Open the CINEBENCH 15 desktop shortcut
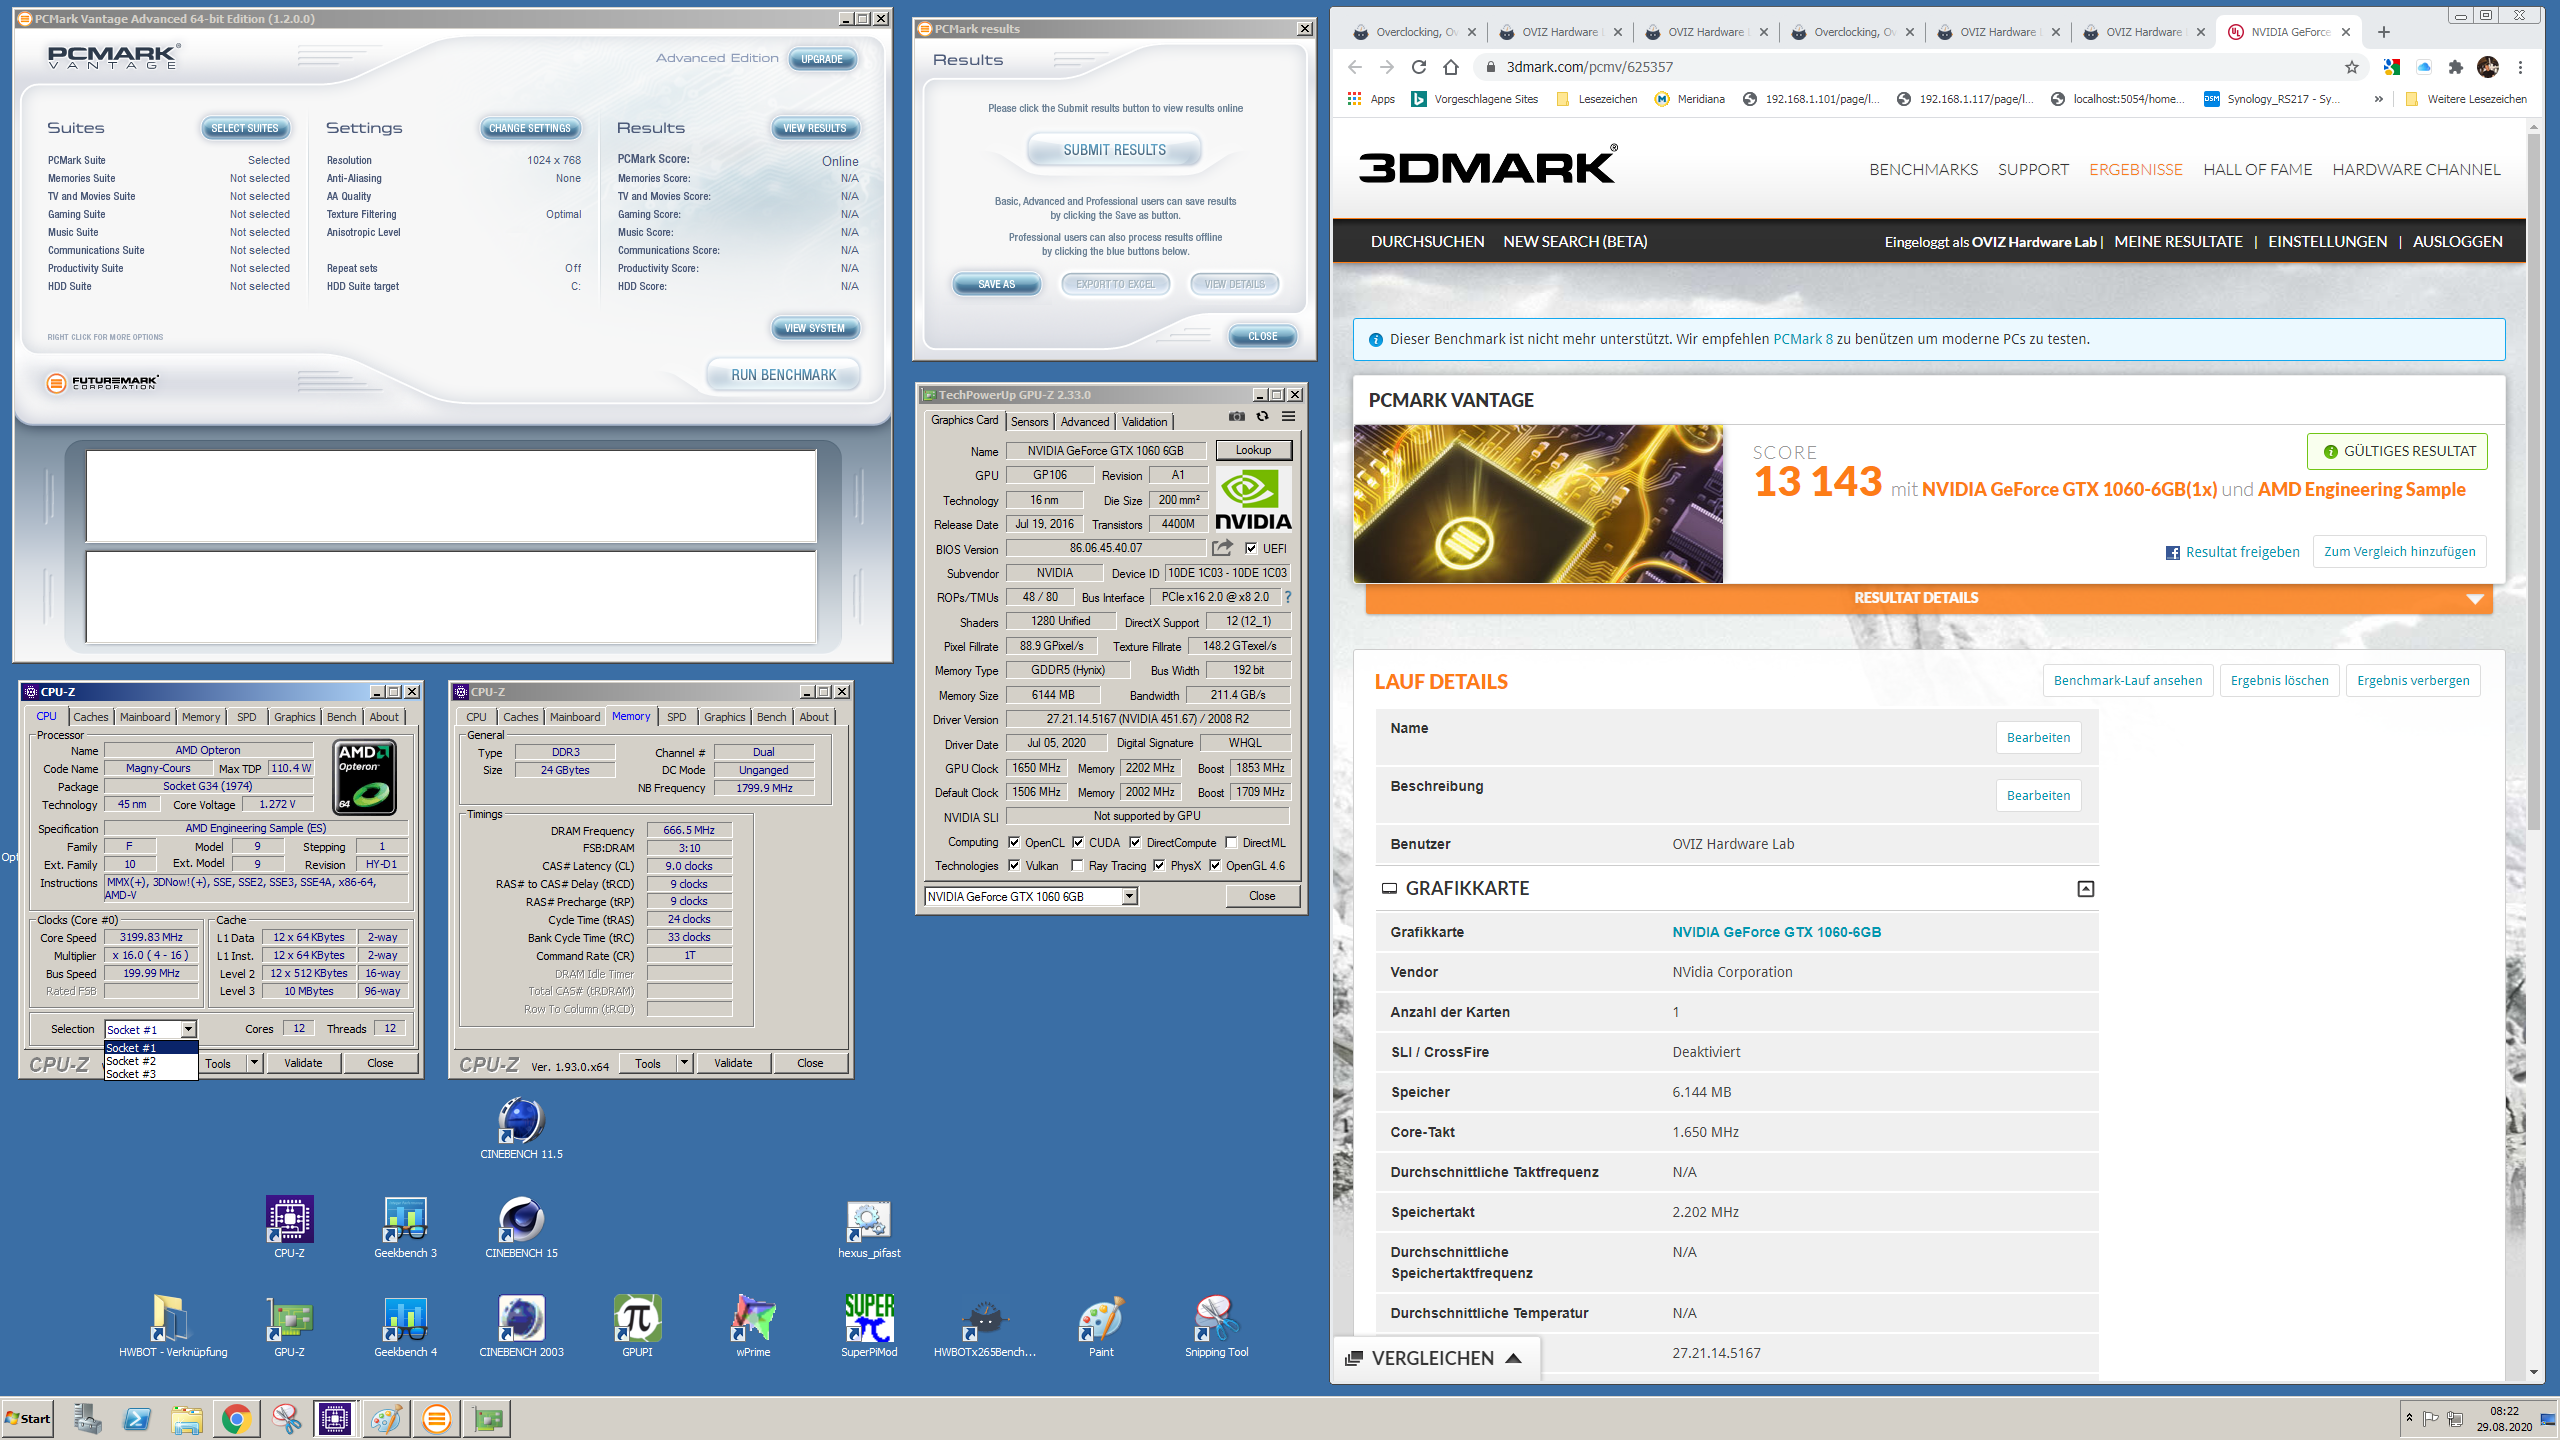2560x1440 pixels. point(521,1228)
